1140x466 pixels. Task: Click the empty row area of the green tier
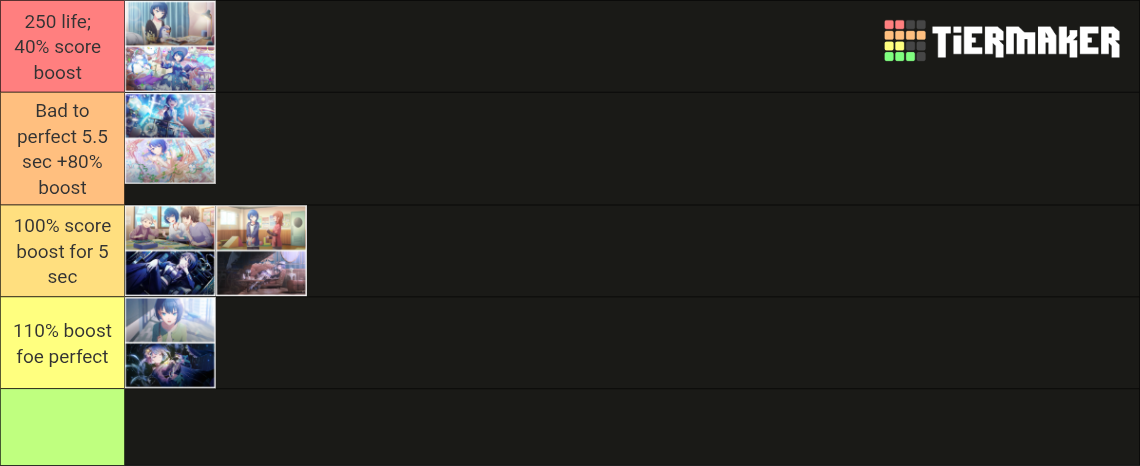[632, 427]
